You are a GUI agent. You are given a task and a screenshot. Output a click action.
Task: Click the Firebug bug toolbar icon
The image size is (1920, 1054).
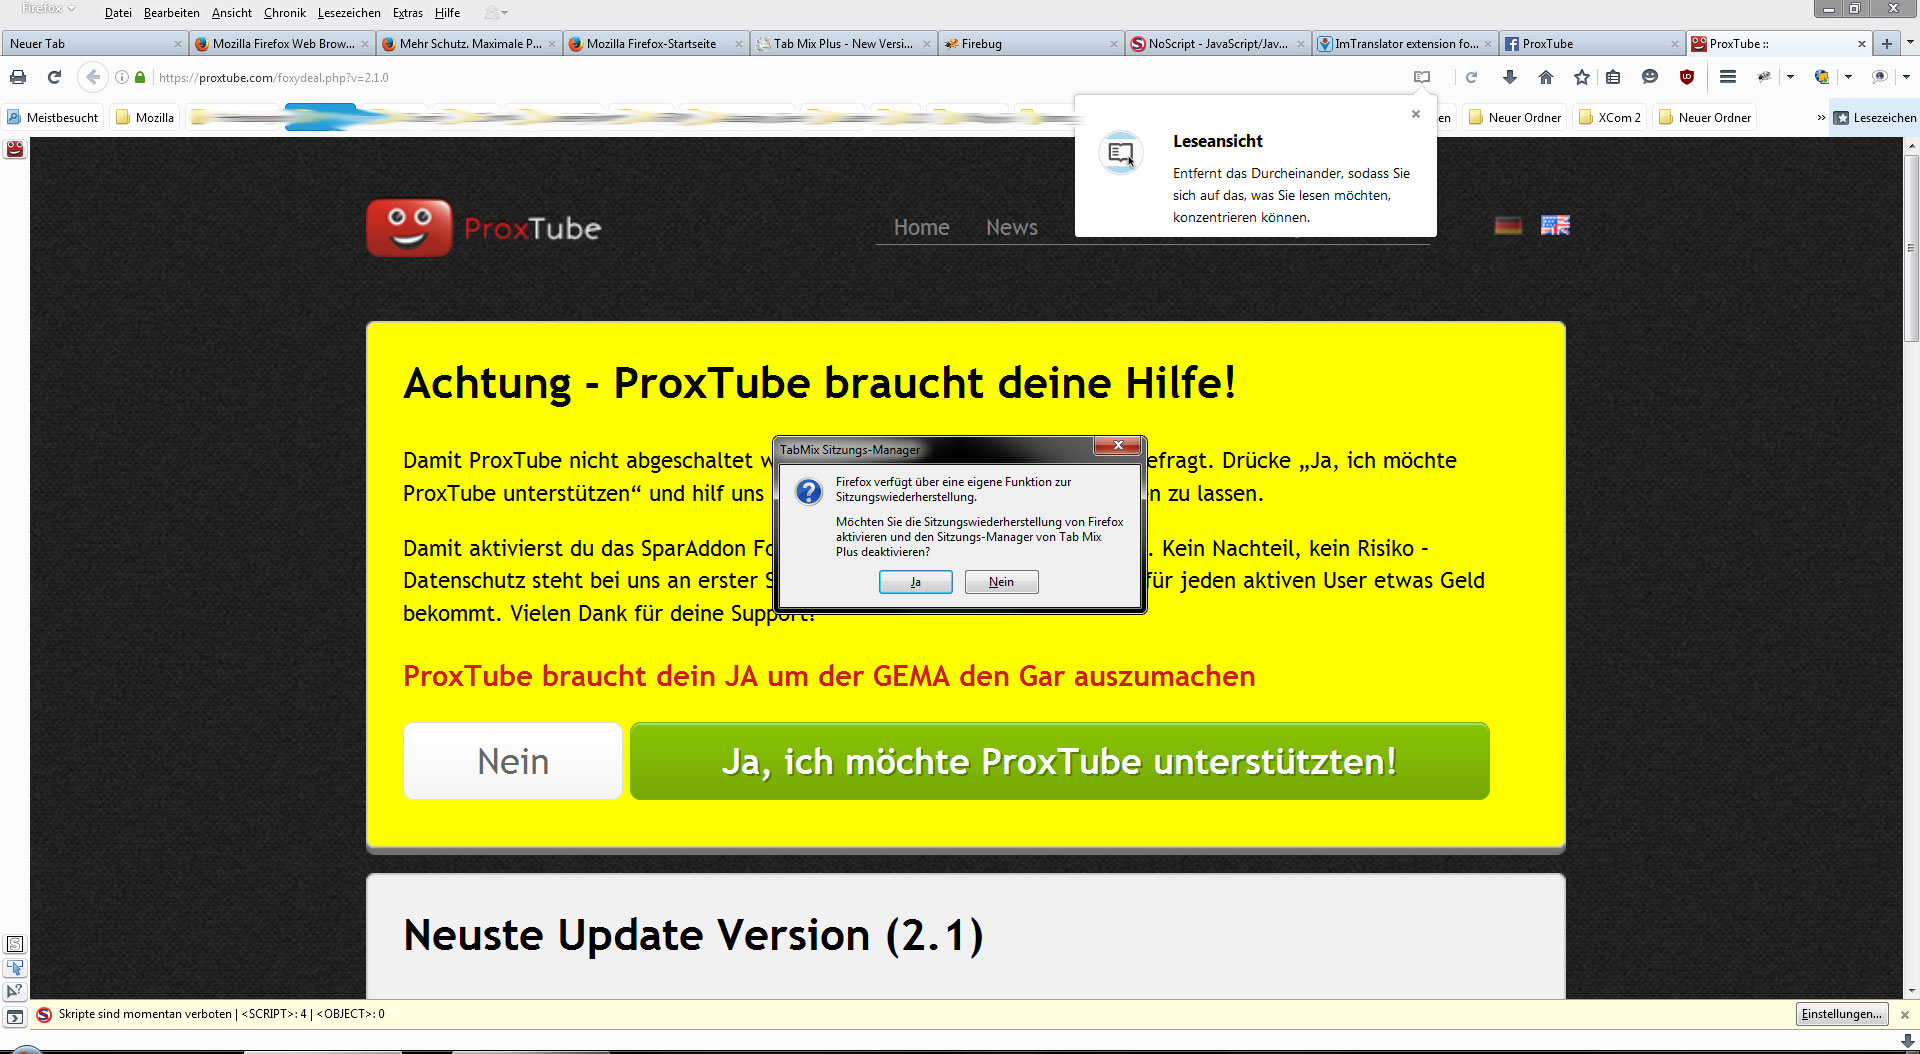(x=1765, y=77)
